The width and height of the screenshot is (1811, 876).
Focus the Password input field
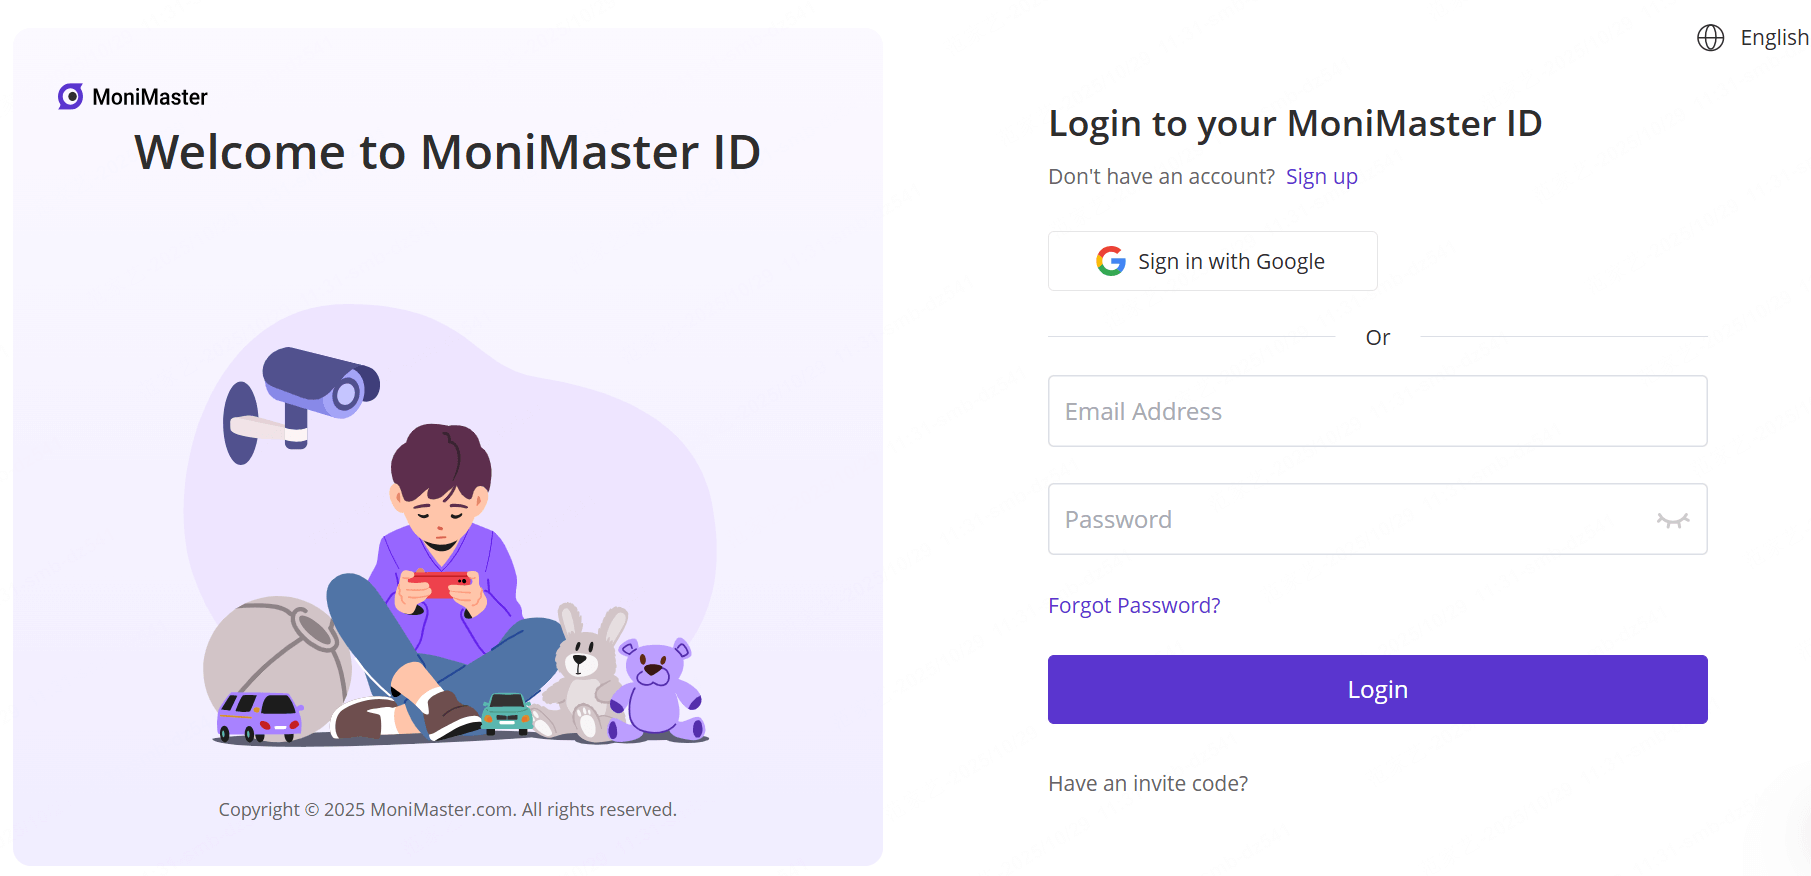coord(1350,520)
